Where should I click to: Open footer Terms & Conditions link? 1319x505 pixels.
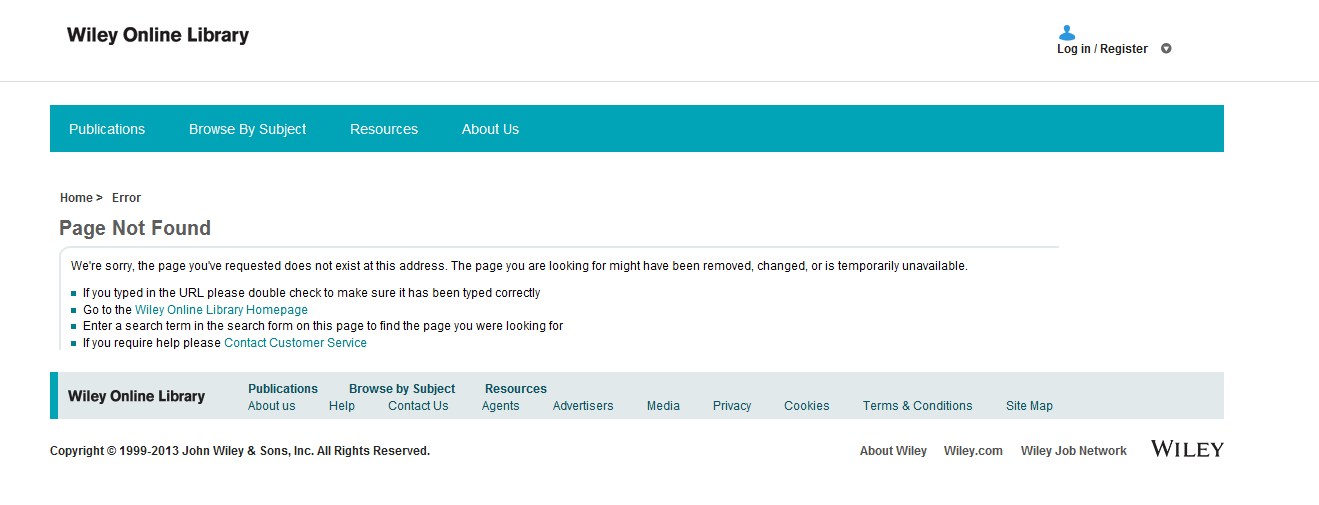[918, 406]
